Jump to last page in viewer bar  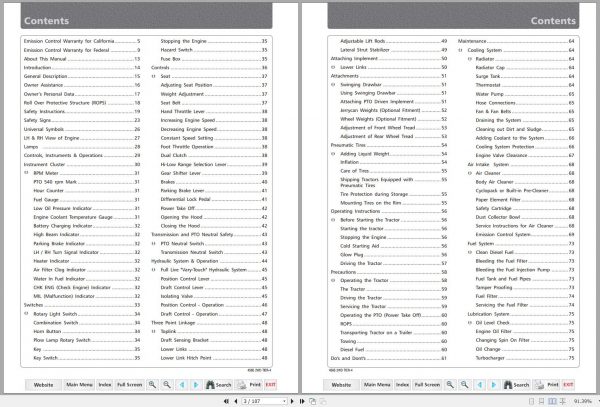302,401
